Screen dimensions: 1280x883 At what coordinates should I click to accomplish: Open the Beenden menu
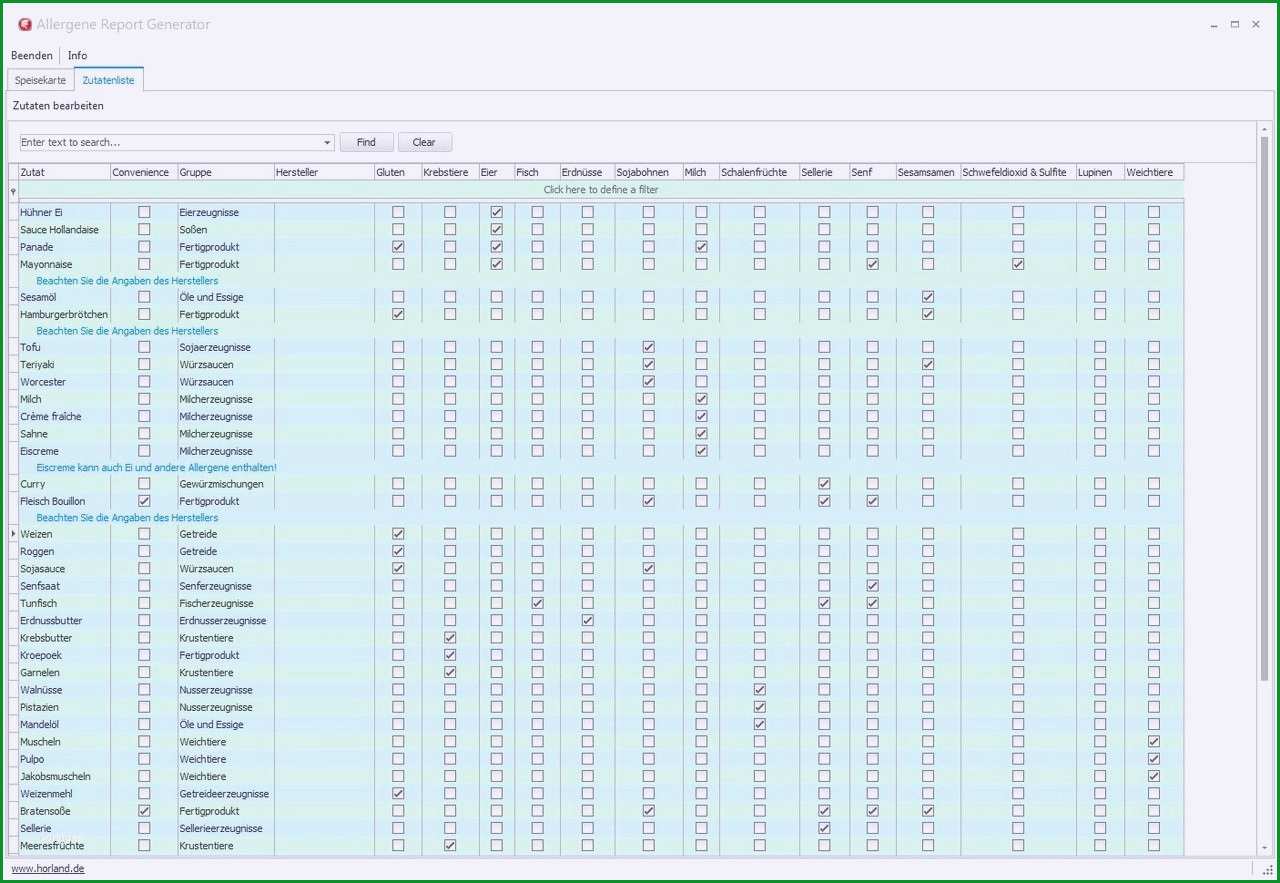click(32, 56)
